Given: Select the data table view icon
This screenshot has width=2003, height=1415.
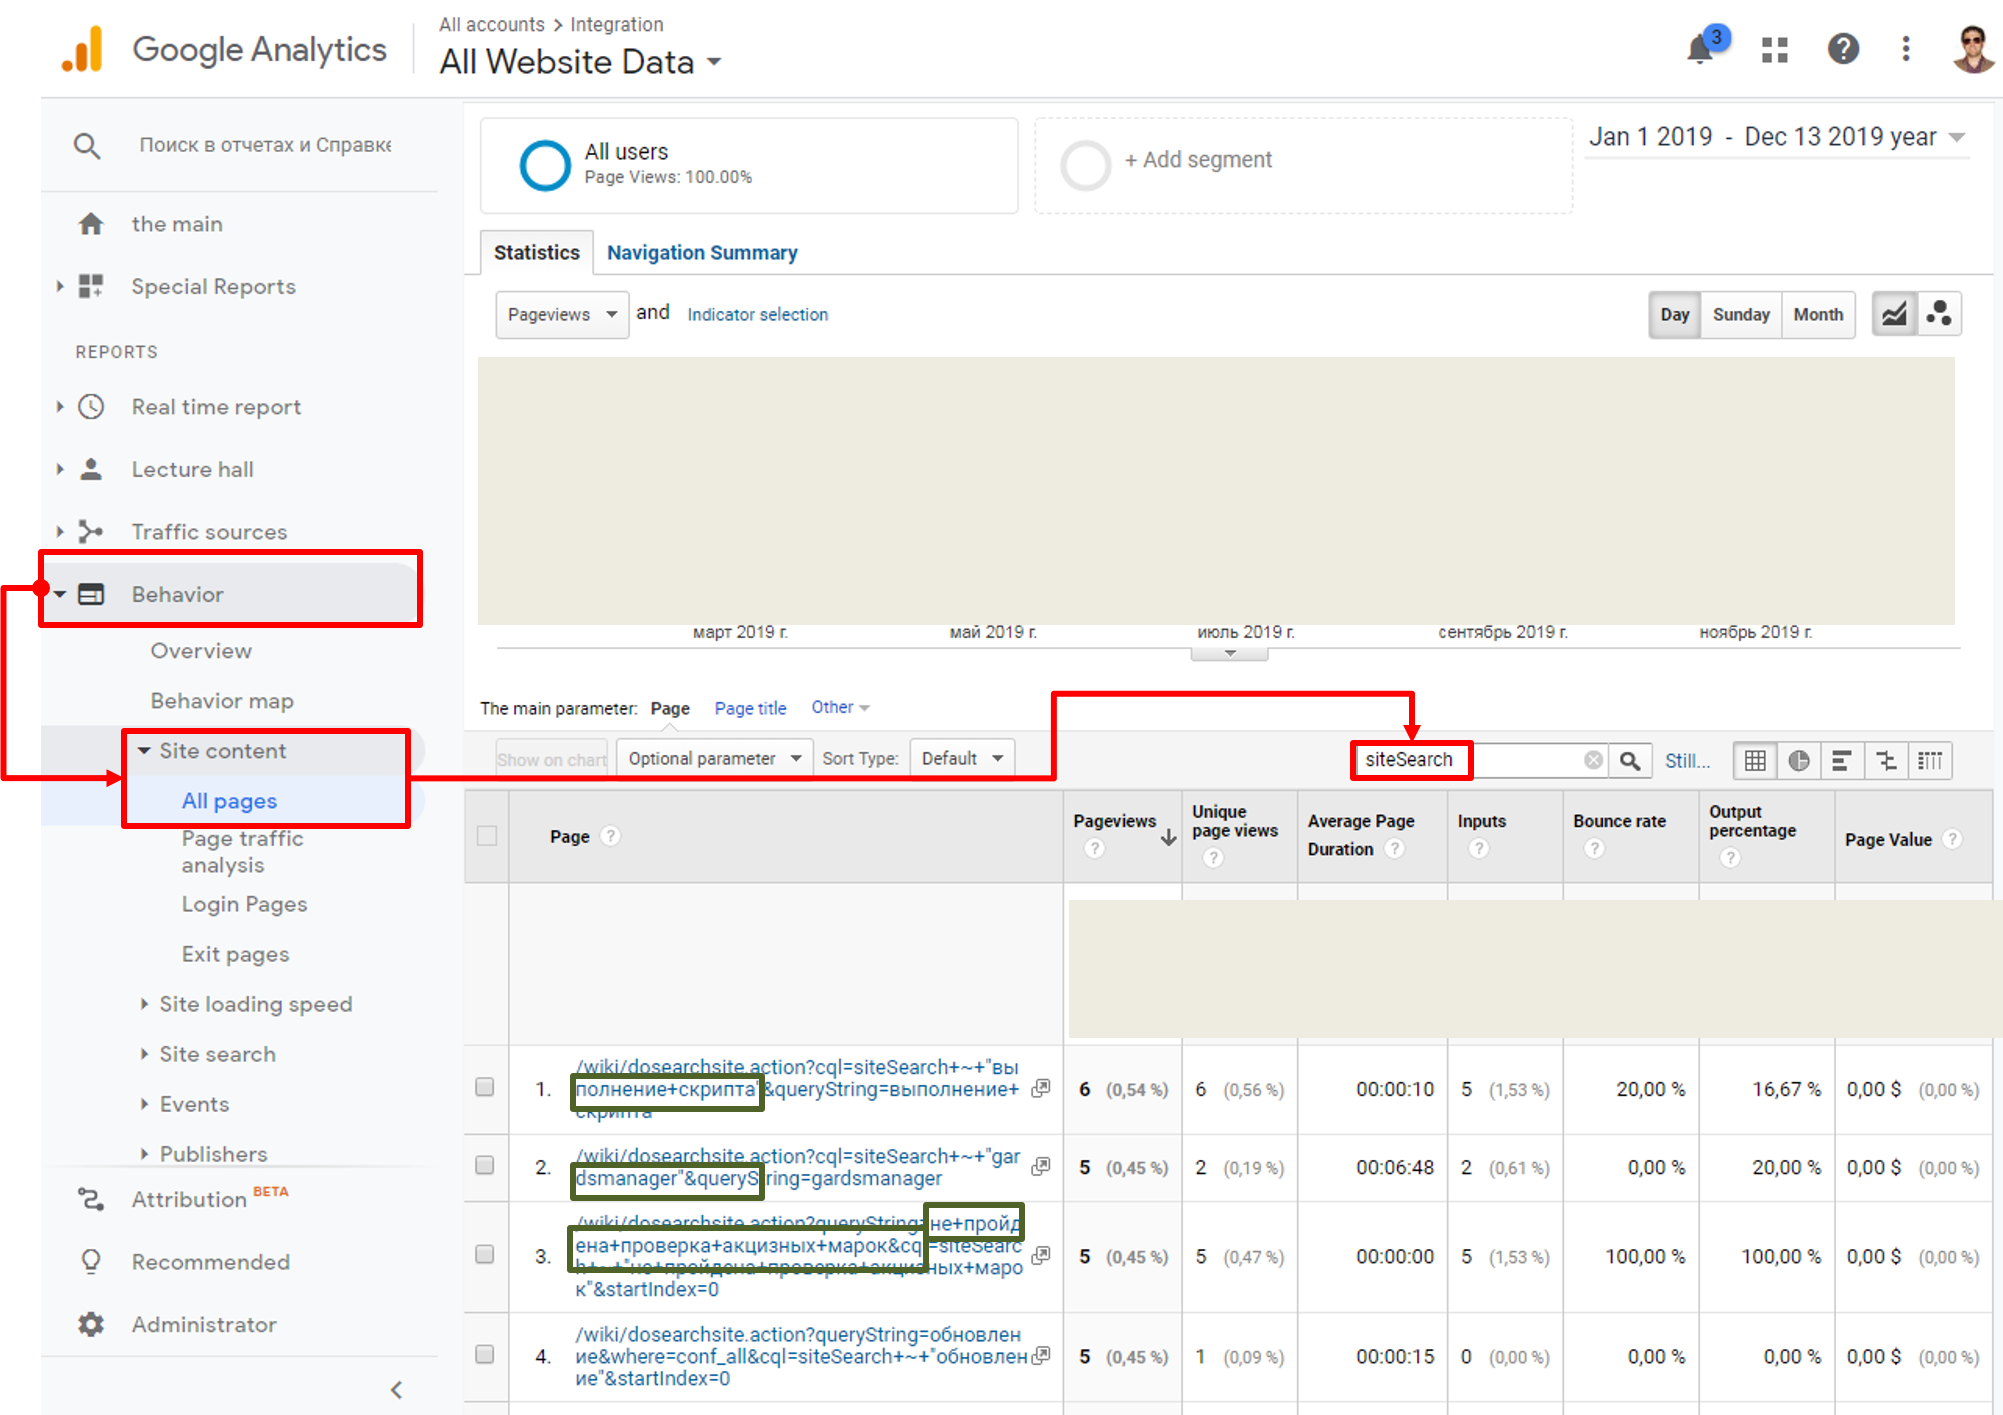Looking at the screenshot, I should click(x=1755, y=761).
